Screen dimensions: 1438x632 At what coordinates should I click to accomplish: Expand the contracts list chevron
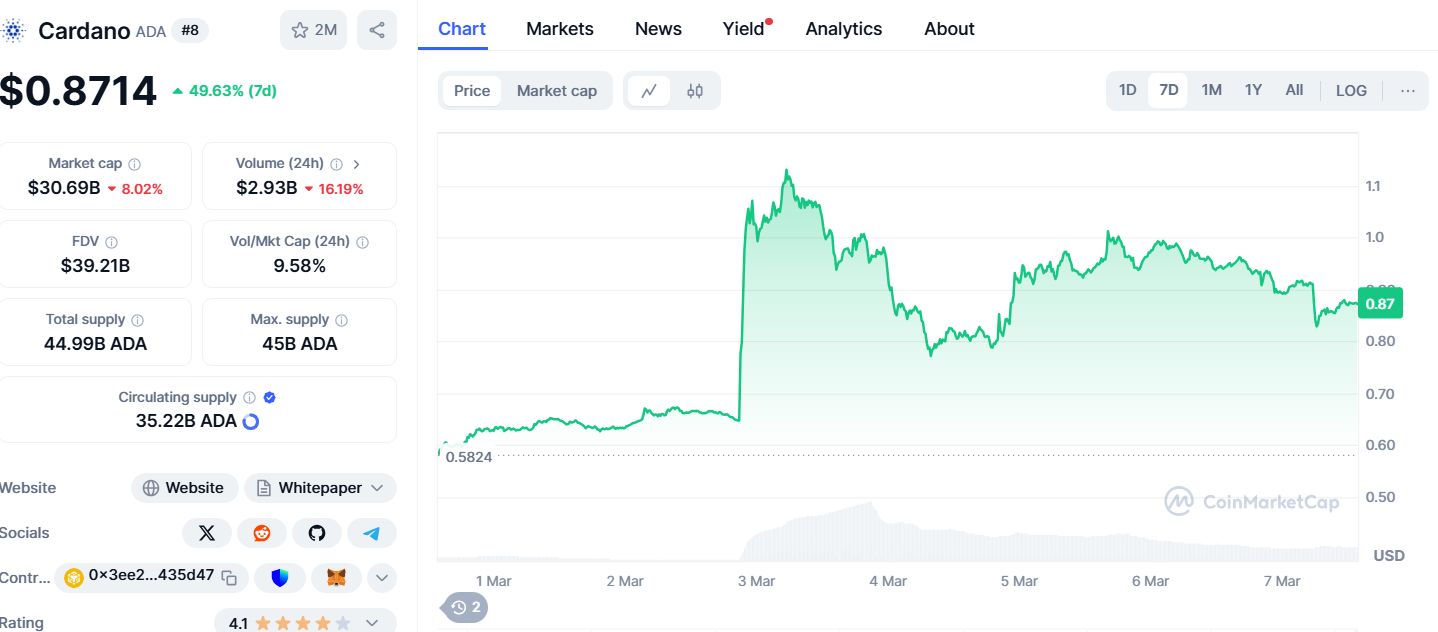tap(381, 577)
